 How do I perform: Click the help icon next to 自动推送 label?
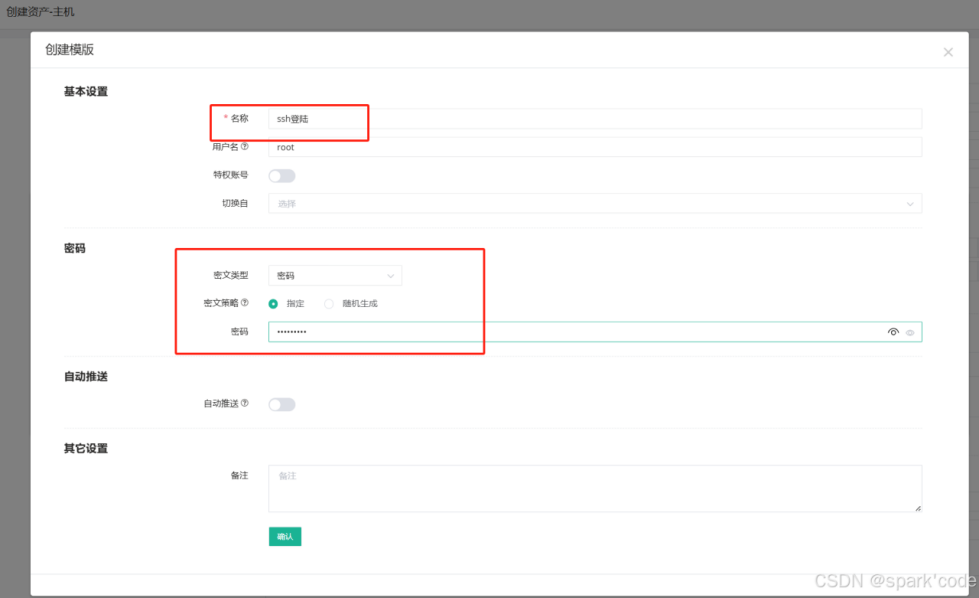coord(245,403)
